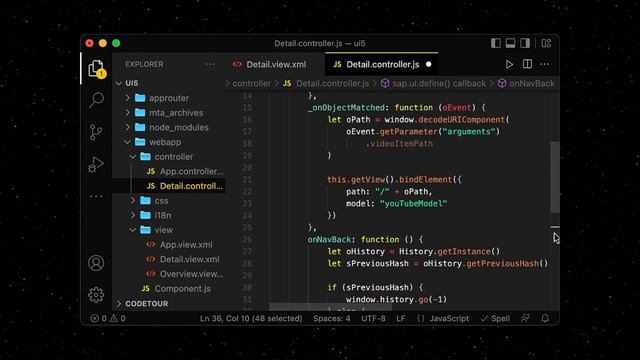Show additional views ellipsis in activity bar

96,196
